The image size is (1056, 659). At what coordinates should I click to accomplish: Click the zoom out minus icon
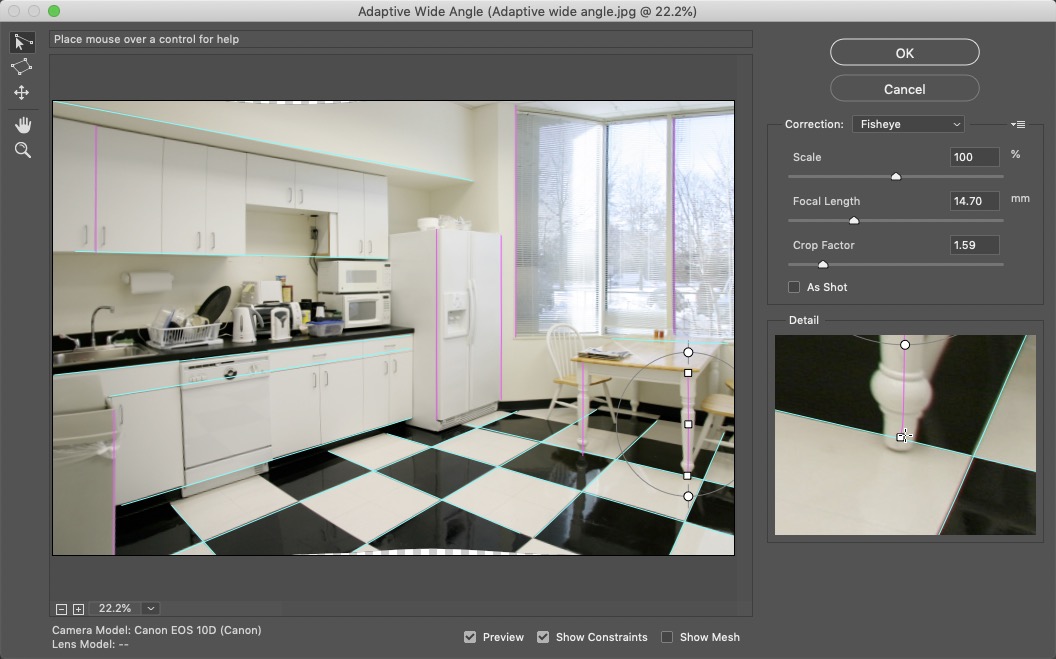pyautogui.click(x=62, y=609)
